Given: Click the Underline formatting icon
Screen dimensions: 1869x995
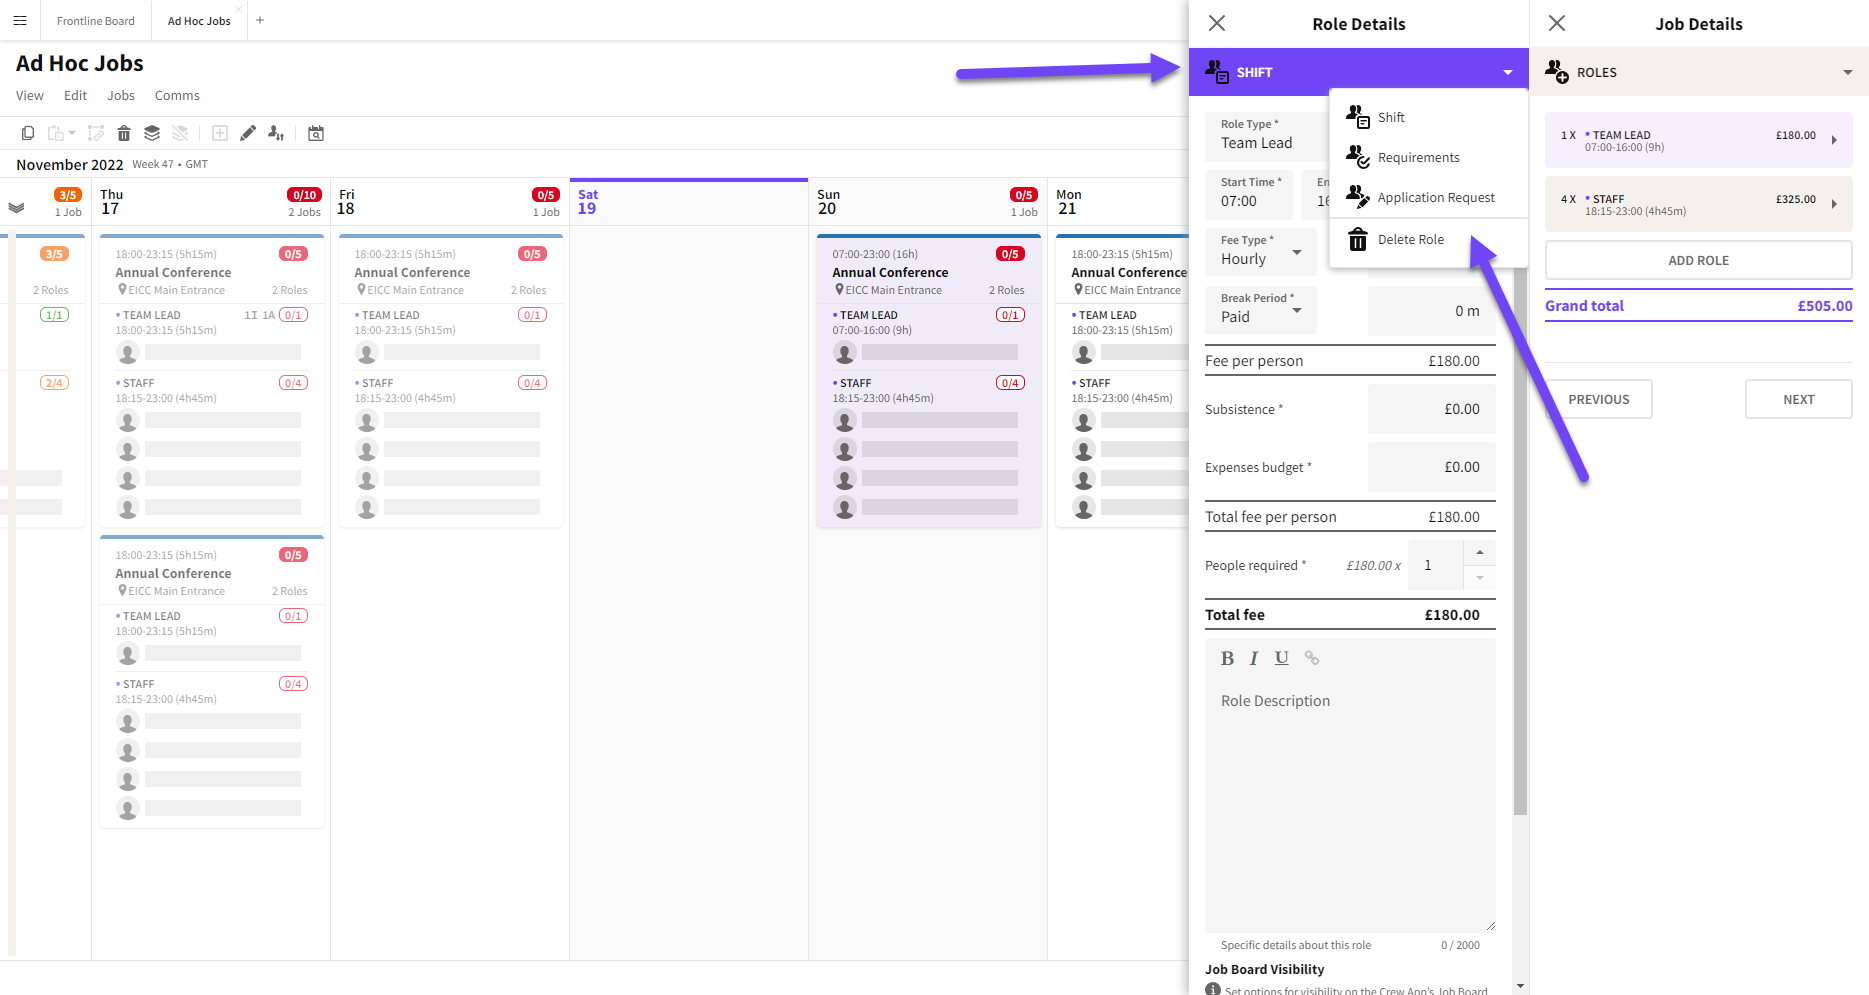Looking at the screenshot, I should [x=1282, y=658].
